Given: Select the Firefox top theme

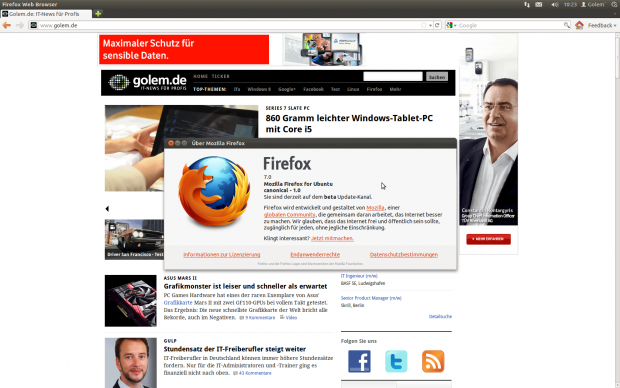Looking at the screenshot, I should click(374, 89).
